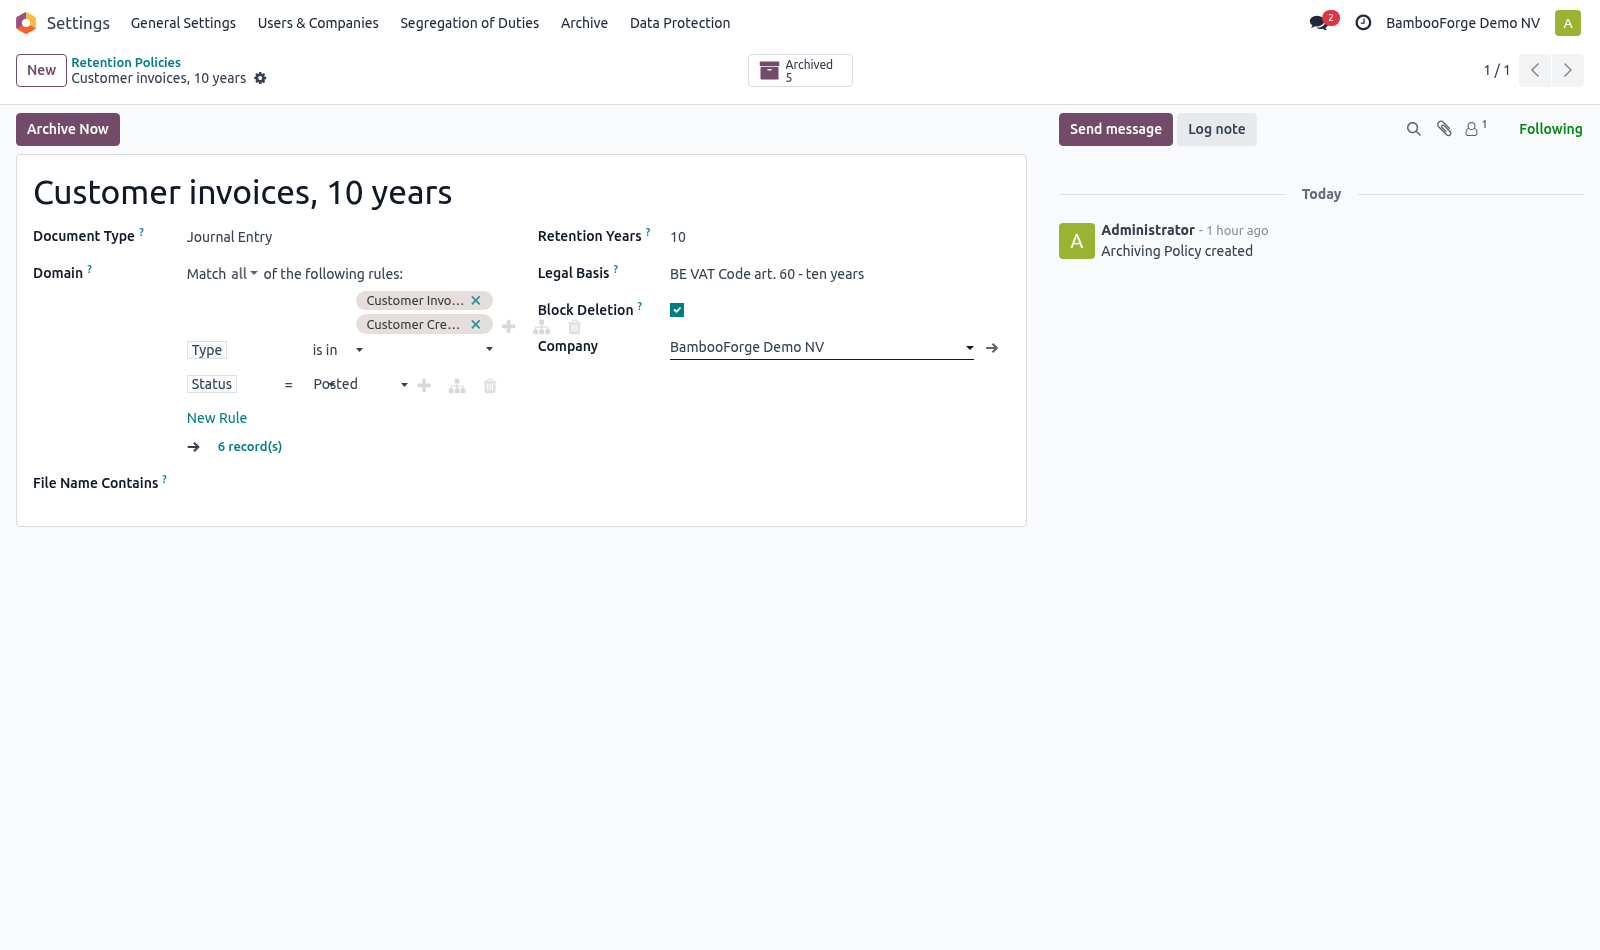
Task: Open the 6 record(s) link
Action: tap(250, 447)
